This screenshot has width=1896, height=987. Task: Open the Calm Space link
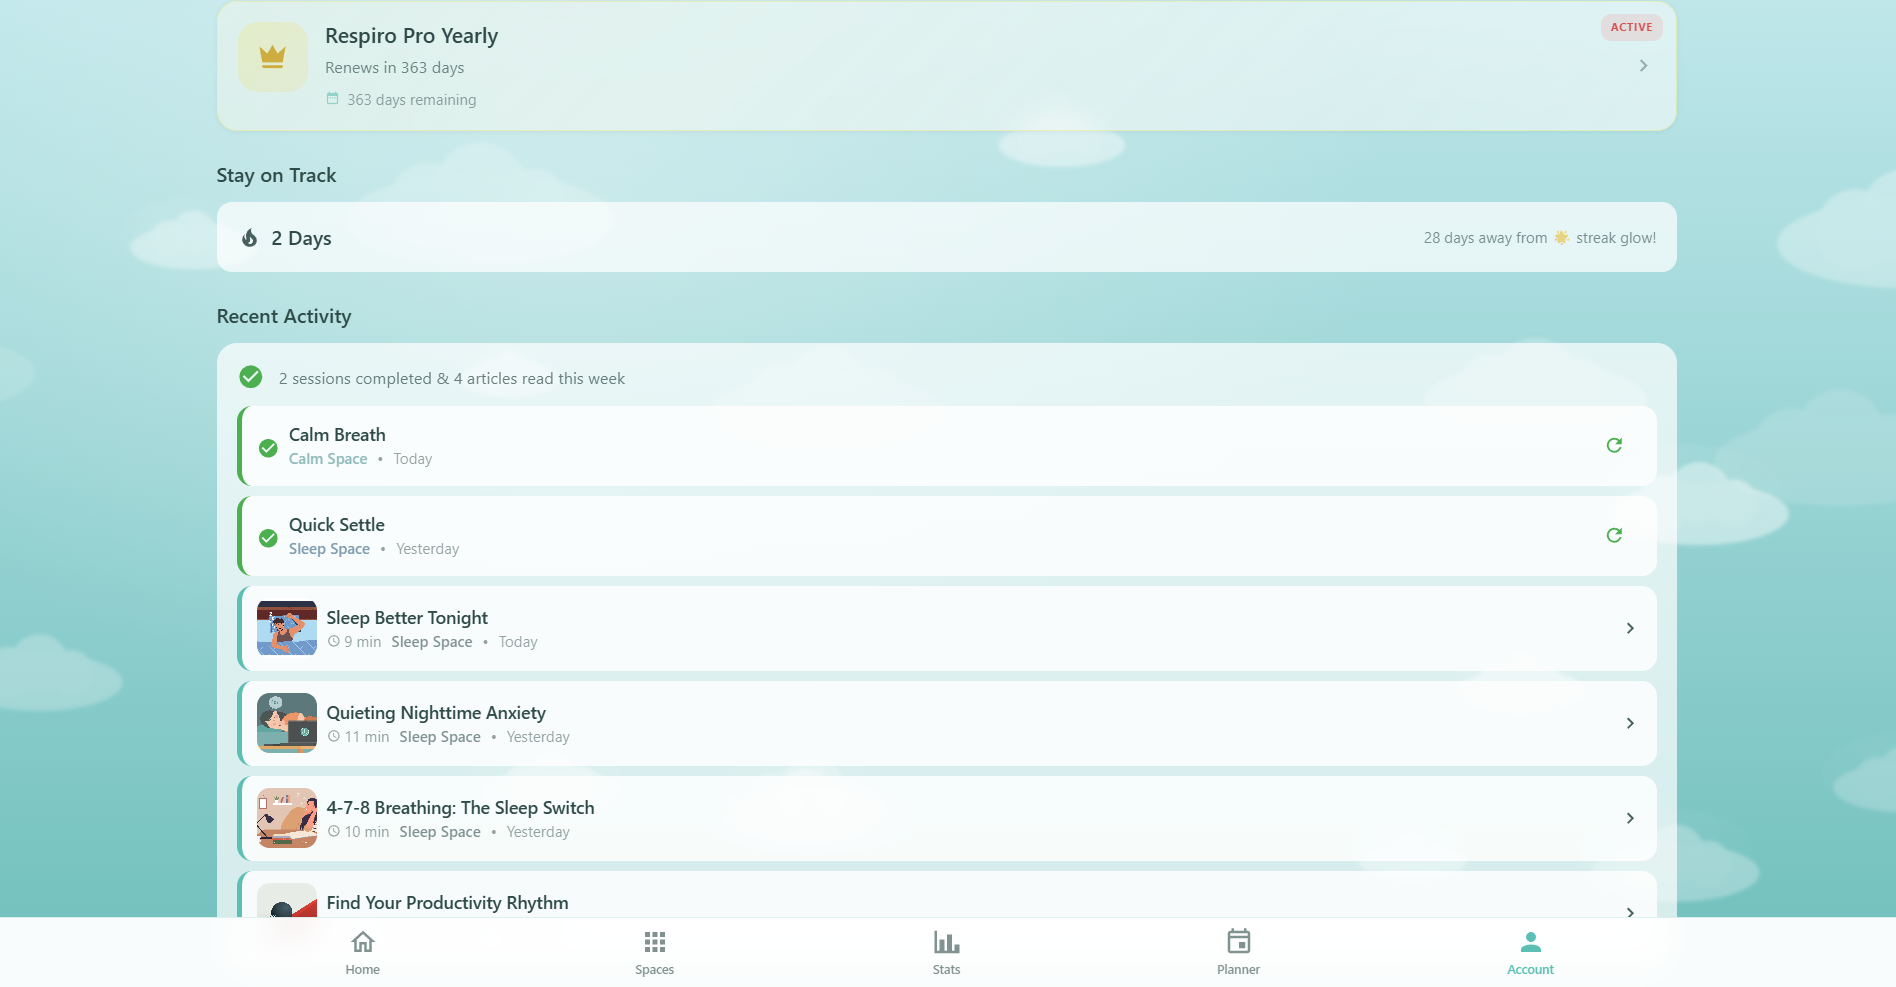click(328, 459)
